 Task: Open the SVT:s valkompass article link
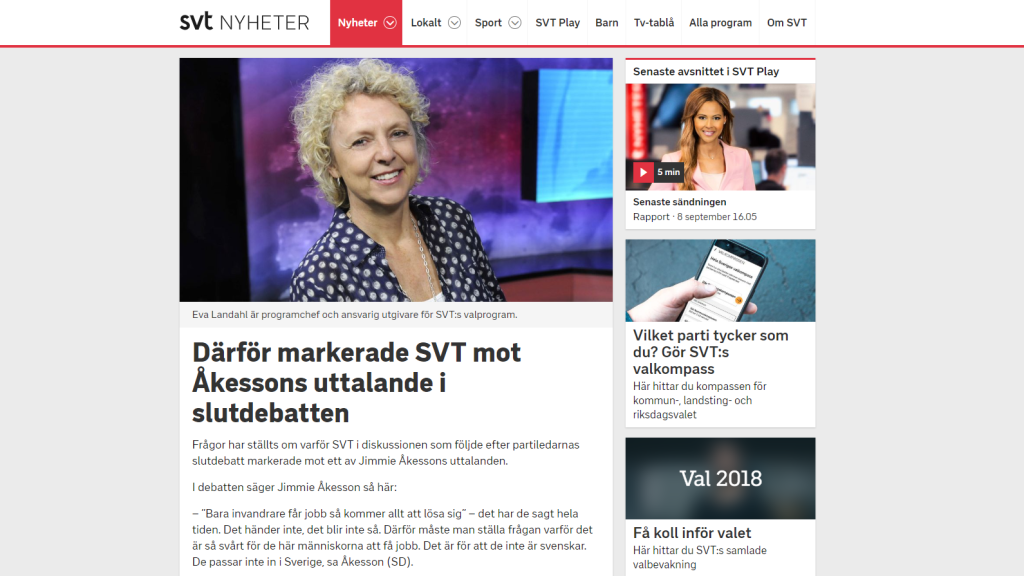(x=711, y=352)
